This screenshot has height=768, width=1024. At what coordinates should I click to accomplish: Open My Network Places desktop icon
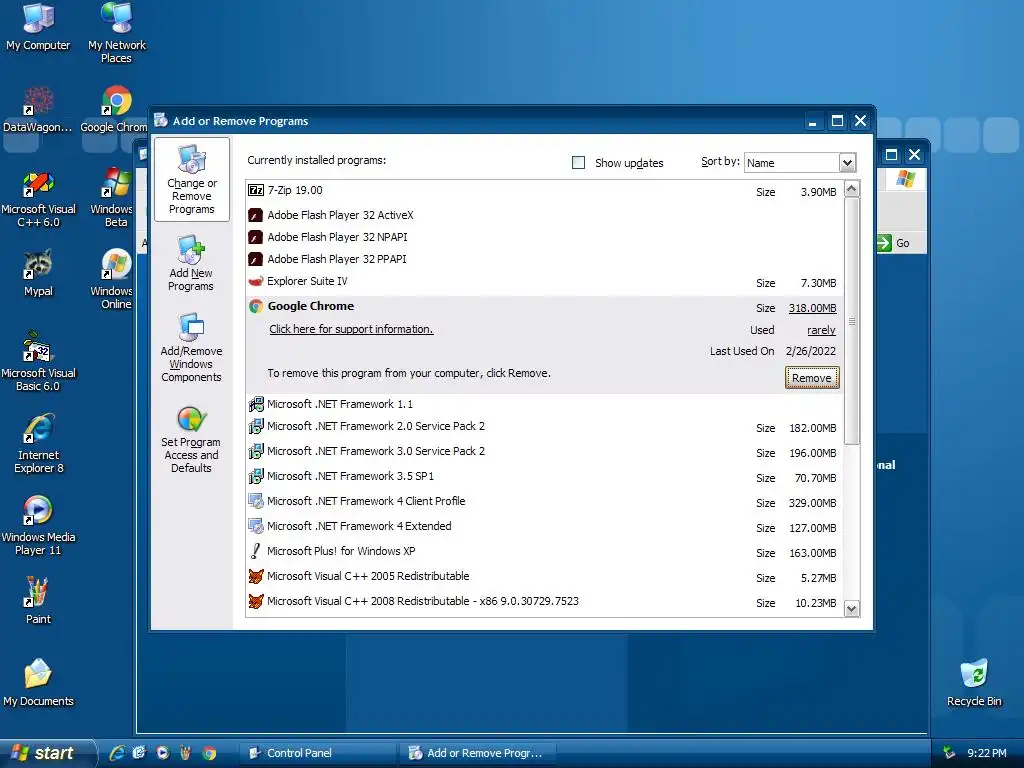(117, 33)
